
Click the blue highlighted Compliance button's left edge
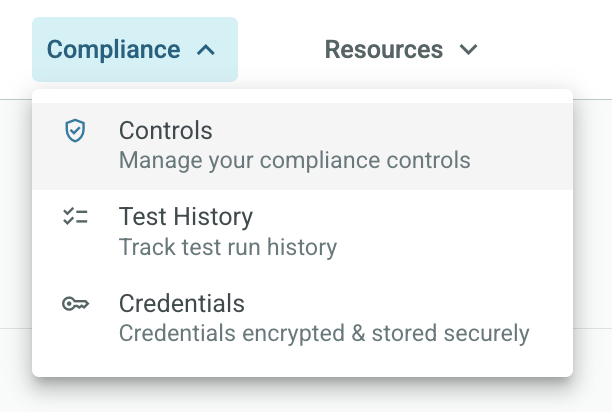pos(38,50)
